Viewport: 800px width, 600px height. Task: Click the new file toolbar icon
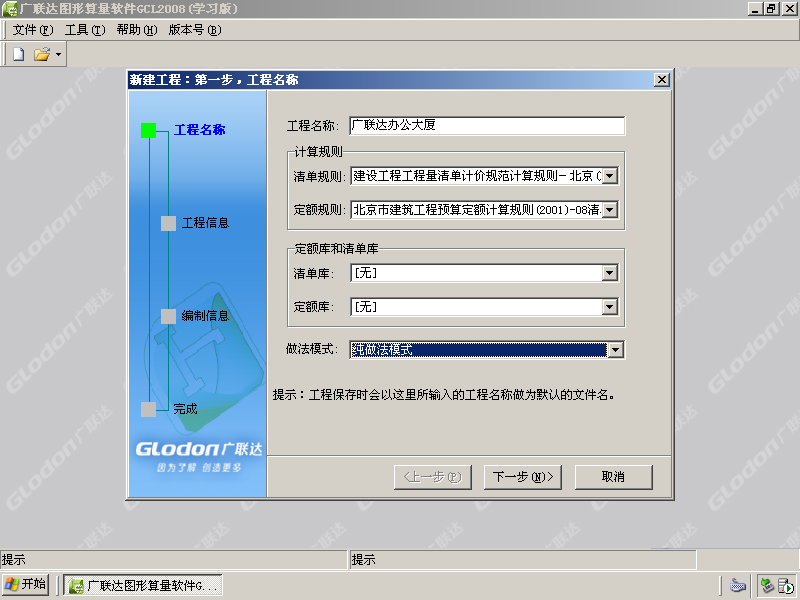pyautogui.click(x=18, y=54)
